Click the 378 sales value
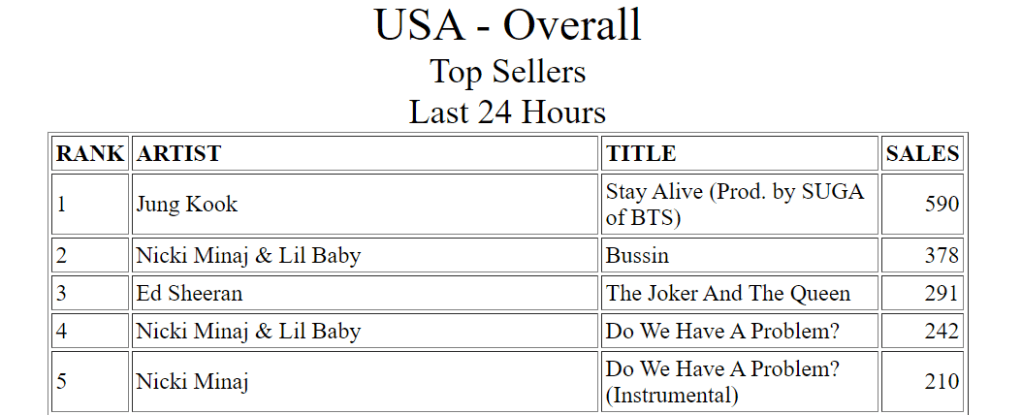The image size is (1022, 415). click(941, 256)
